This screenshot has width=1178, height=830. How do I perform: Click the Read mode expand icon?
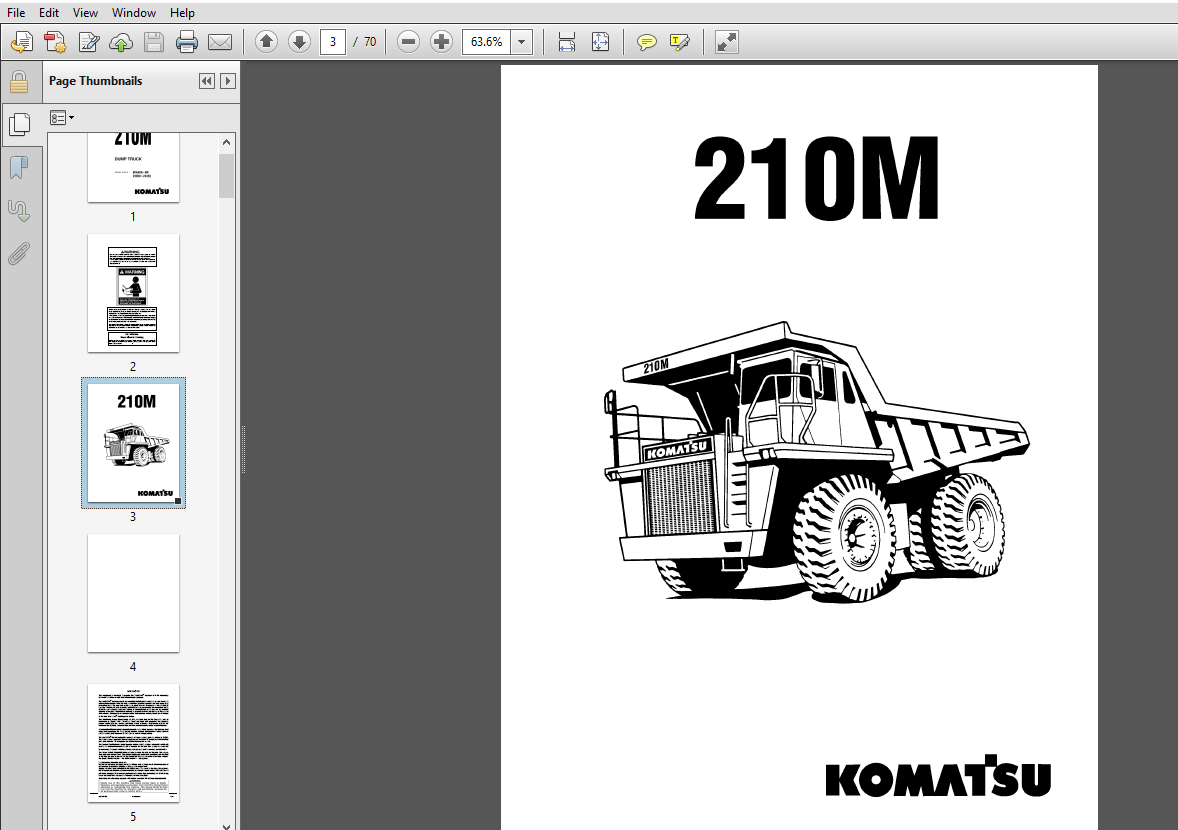(x=726, y=42)
